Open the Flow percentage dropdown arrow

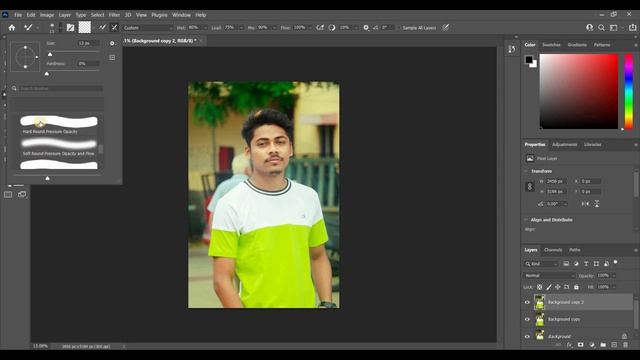click(311, 28)
